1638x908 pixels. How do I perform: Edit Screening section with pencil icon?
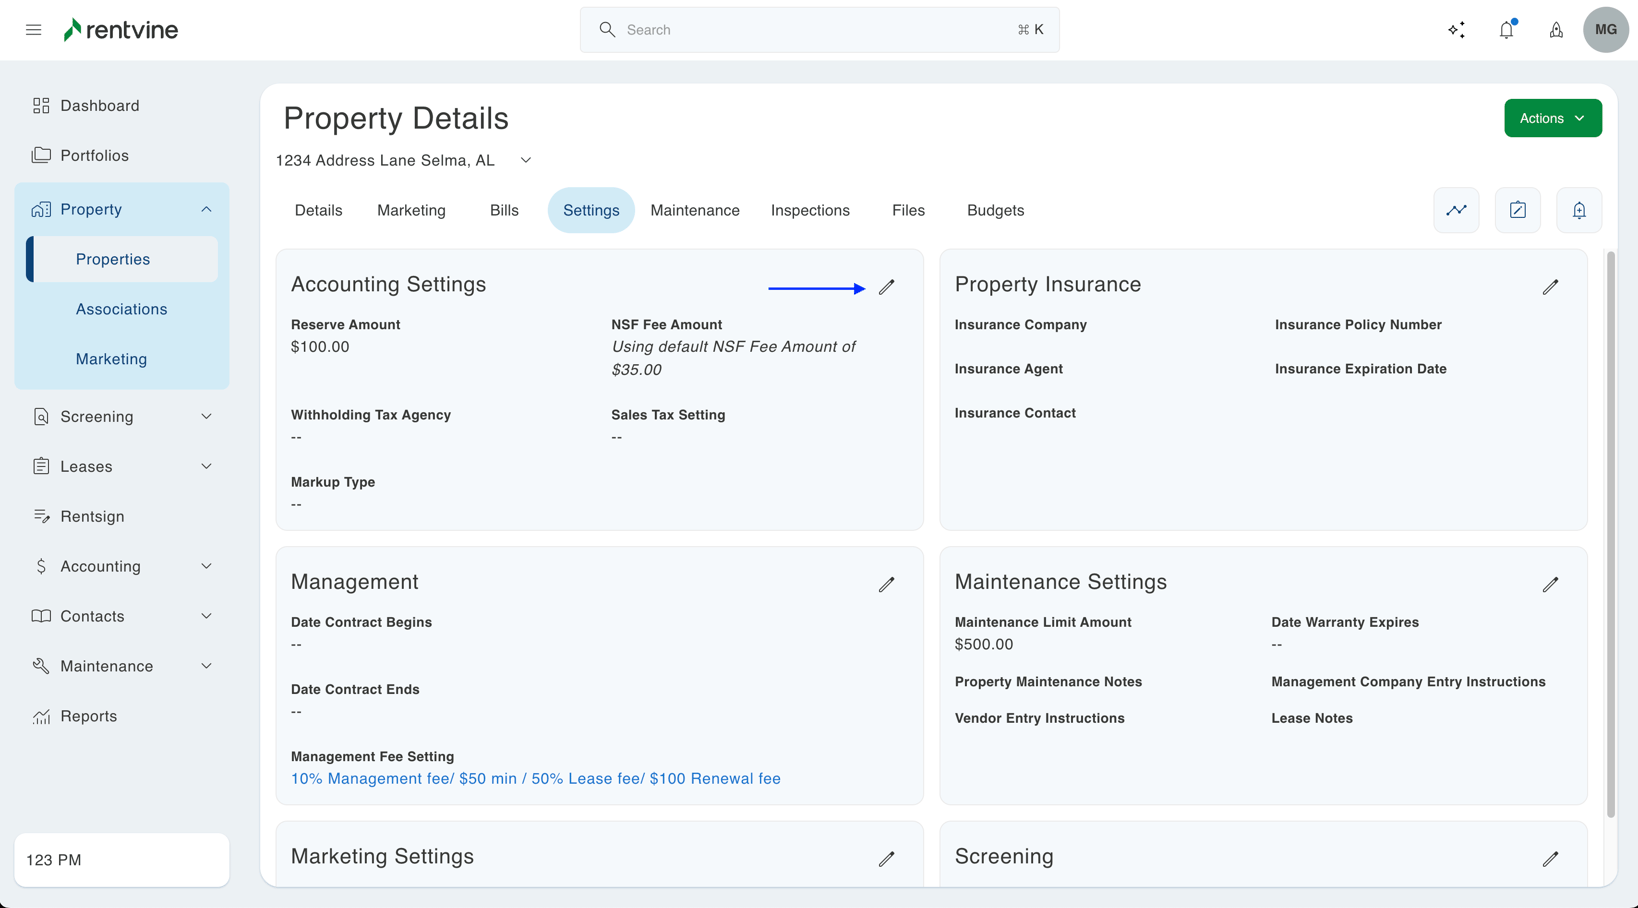click(x=1551, y=859)
